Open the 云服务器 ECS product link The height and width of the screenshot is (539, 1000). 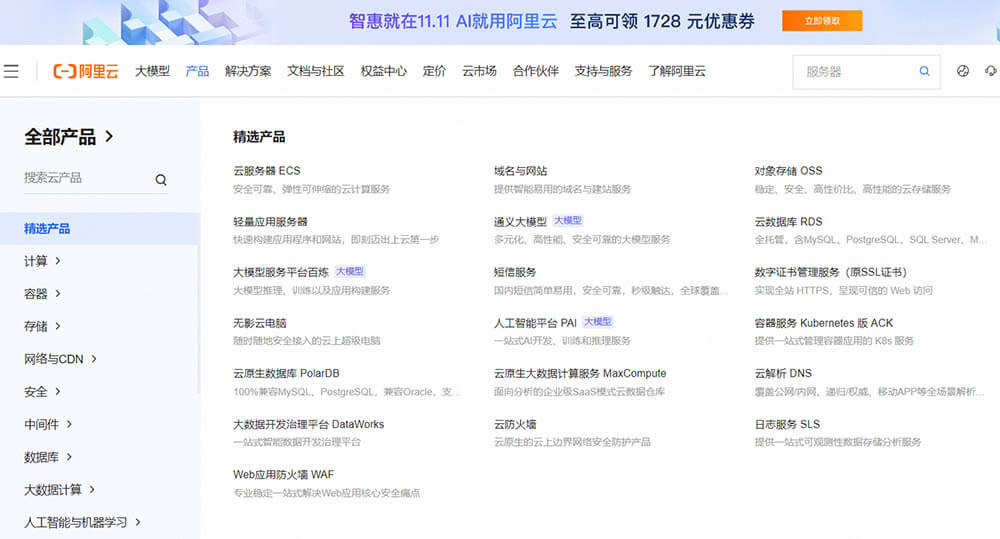tap(267, 171)
